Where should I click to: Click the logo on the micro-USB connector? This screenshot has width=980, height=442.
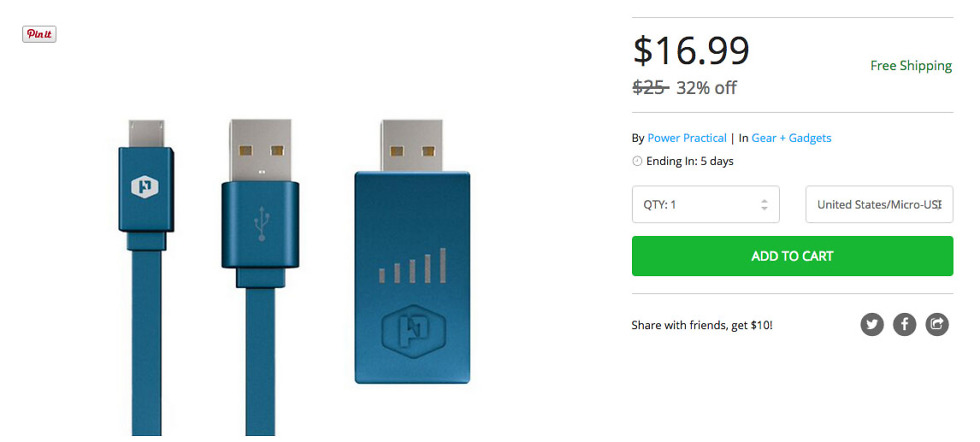tap(145, 186)
